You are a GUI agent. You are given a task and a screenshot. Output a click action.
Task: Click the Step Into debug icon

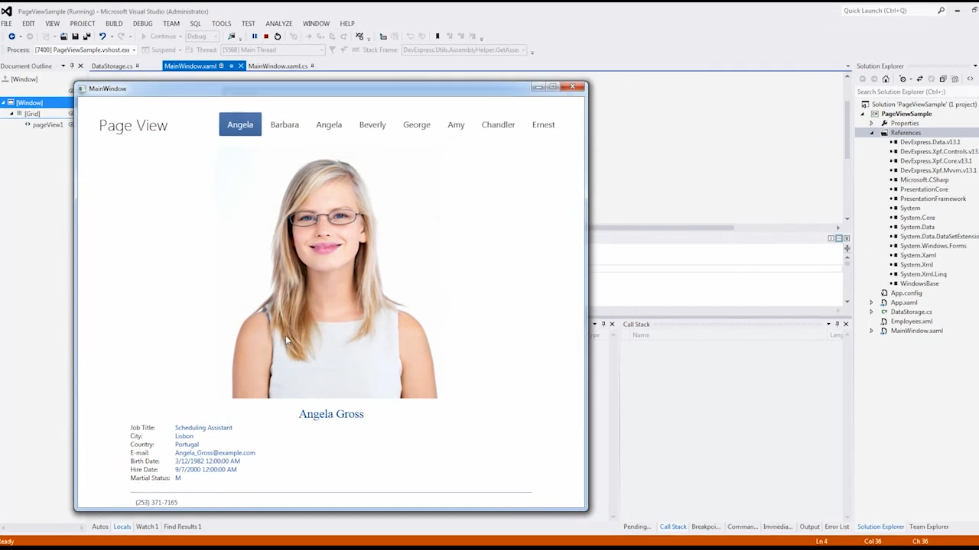(320, 37)
